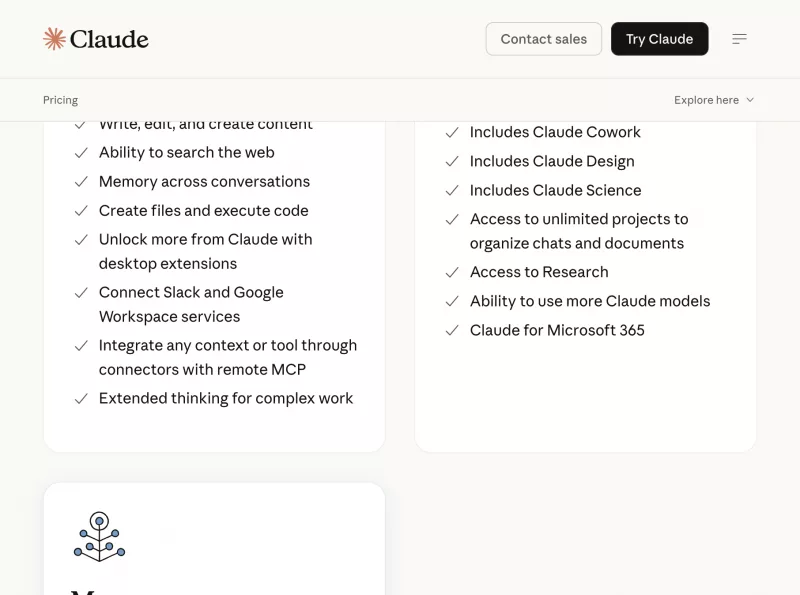This screenshot has width=800, height=595.
Task: Click the text 'Create files and execute code'
Action: tap(204, 211)
